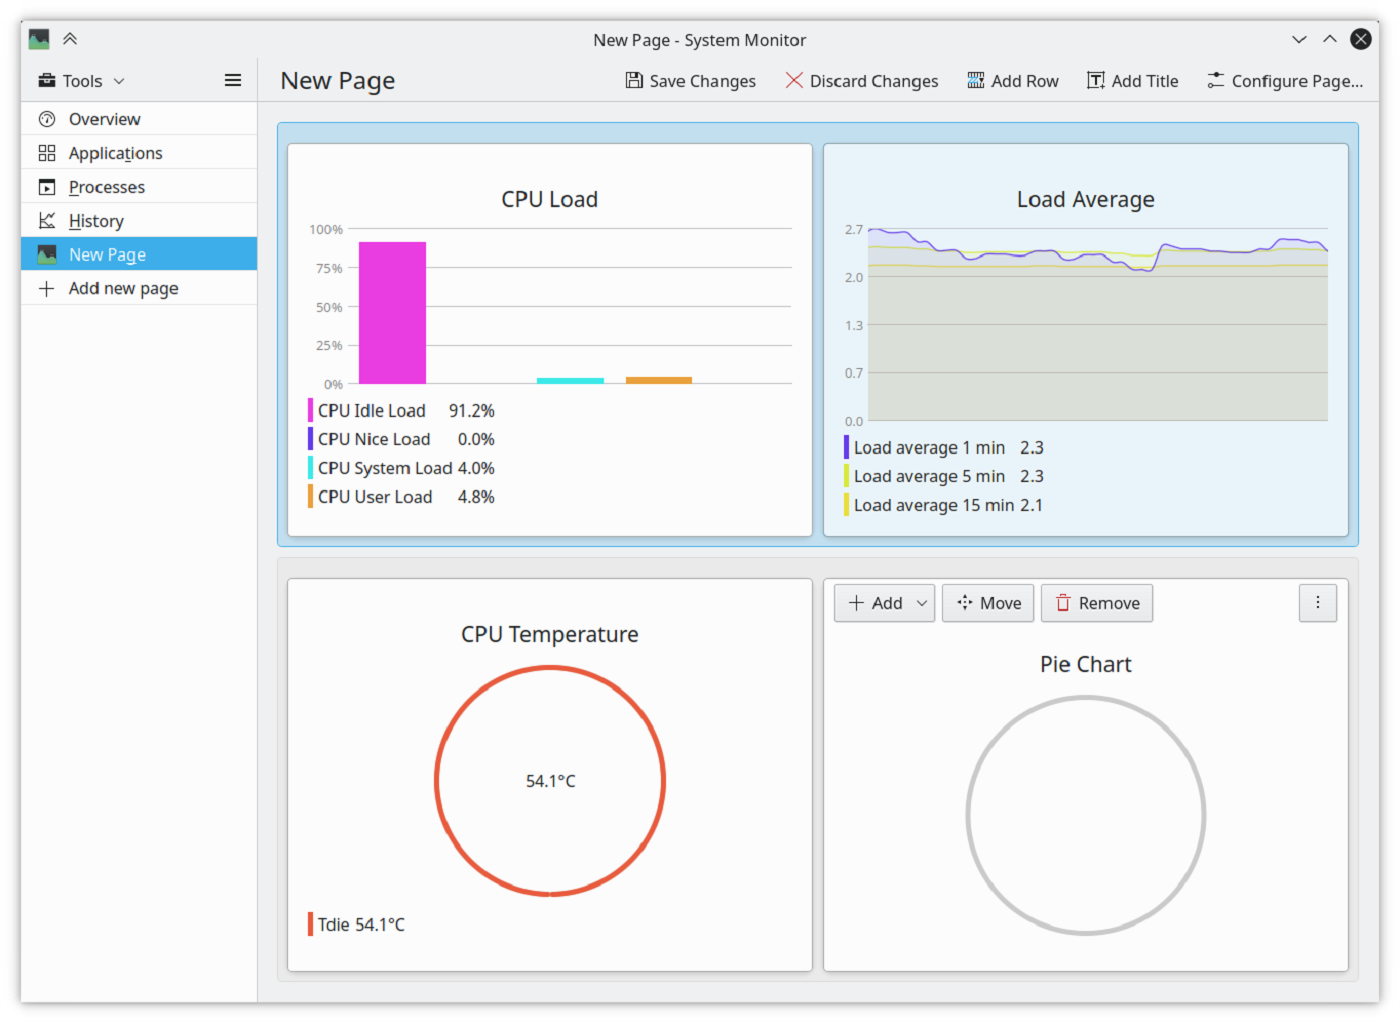Click the Applications grid icon
This screenshot has height=1023, width=1400.
[x=47, y=152]
